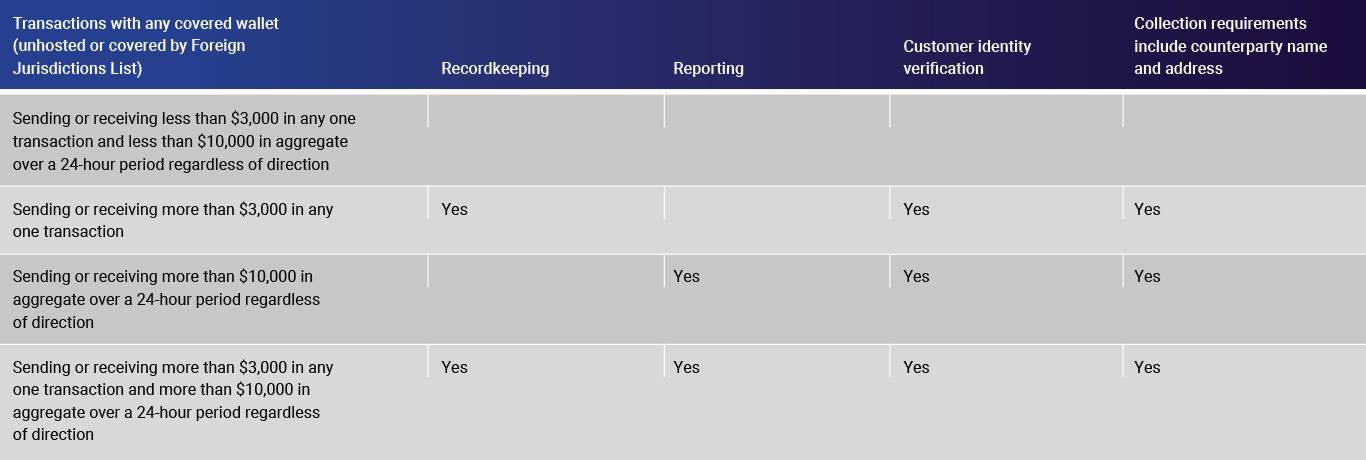
Task: Click Reporting Yes in the combined-threshold row
Action: [686, 367]
